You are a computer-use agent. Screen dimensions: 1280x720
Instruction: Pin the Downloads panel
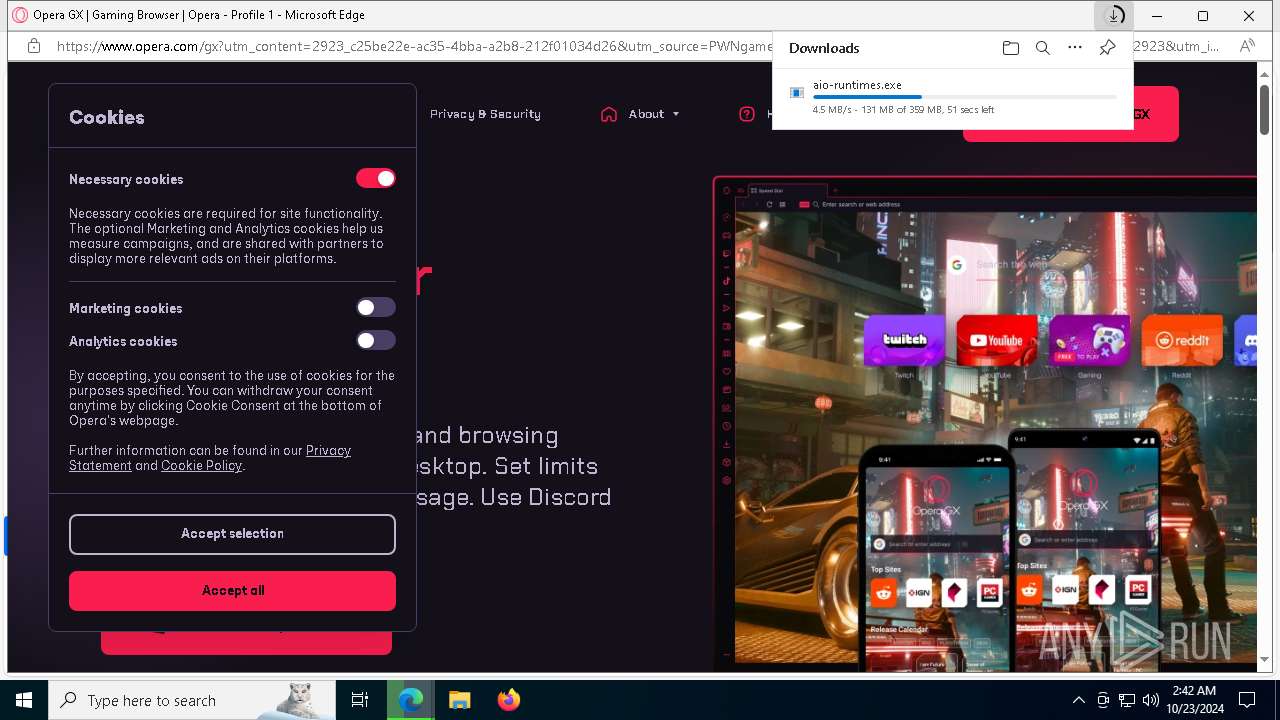(1107, 48)
